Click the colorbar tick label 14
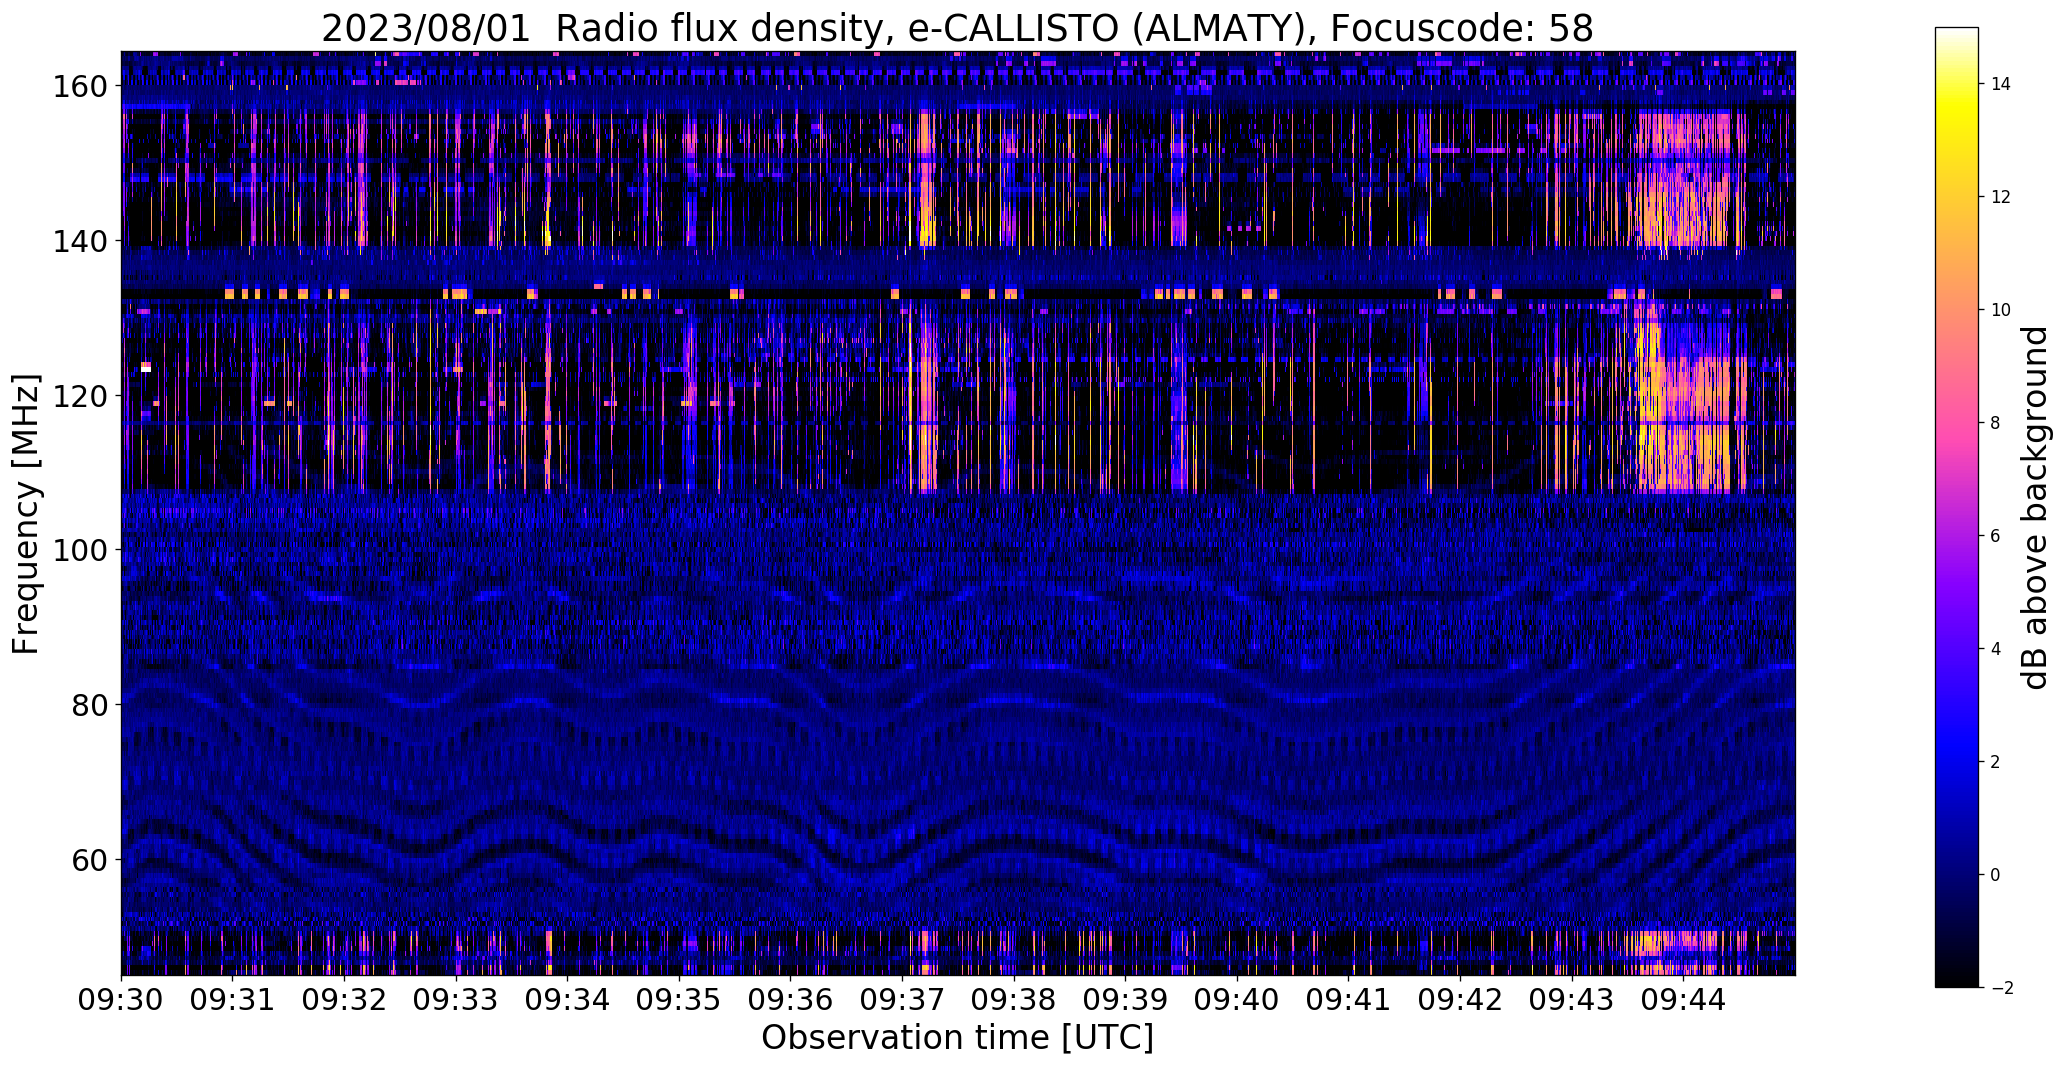The width and height of the screenshot is (2066, 1067). tap(2000, 84)
